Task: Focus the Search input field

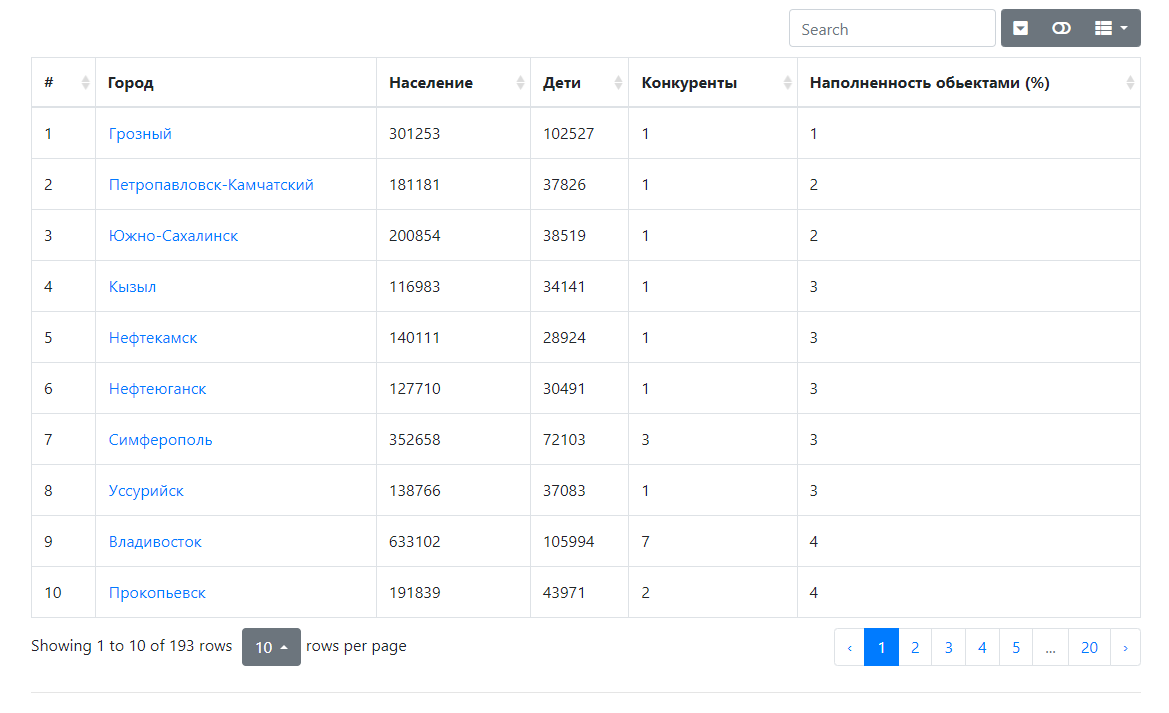Action: click(x=892, y=29)
